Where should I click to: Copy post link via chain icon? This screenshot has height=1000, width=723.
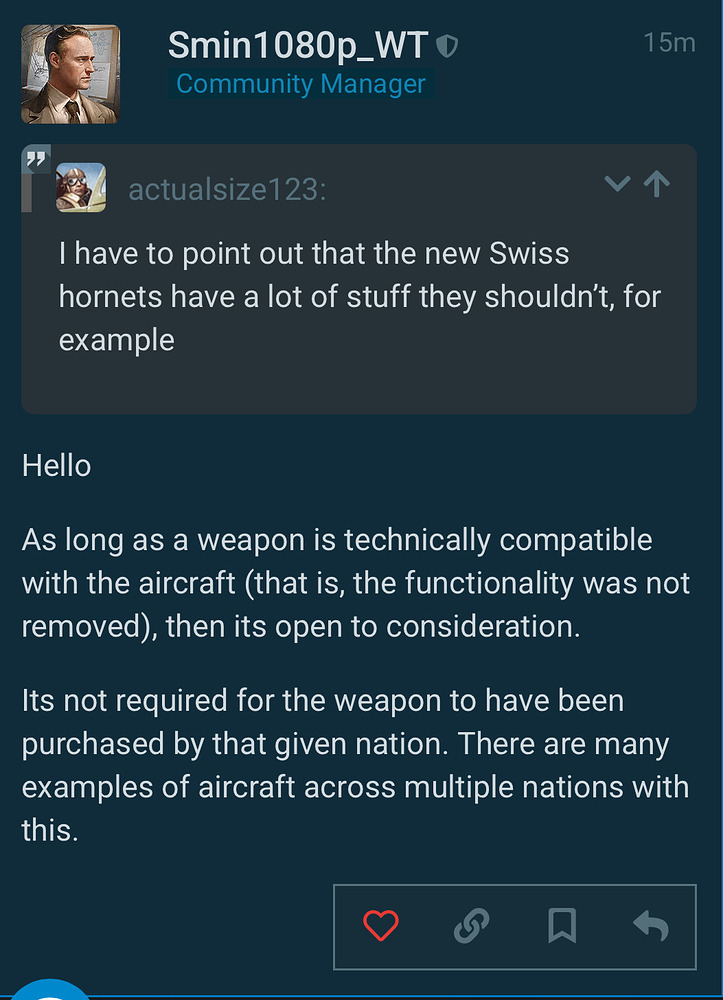469,927
